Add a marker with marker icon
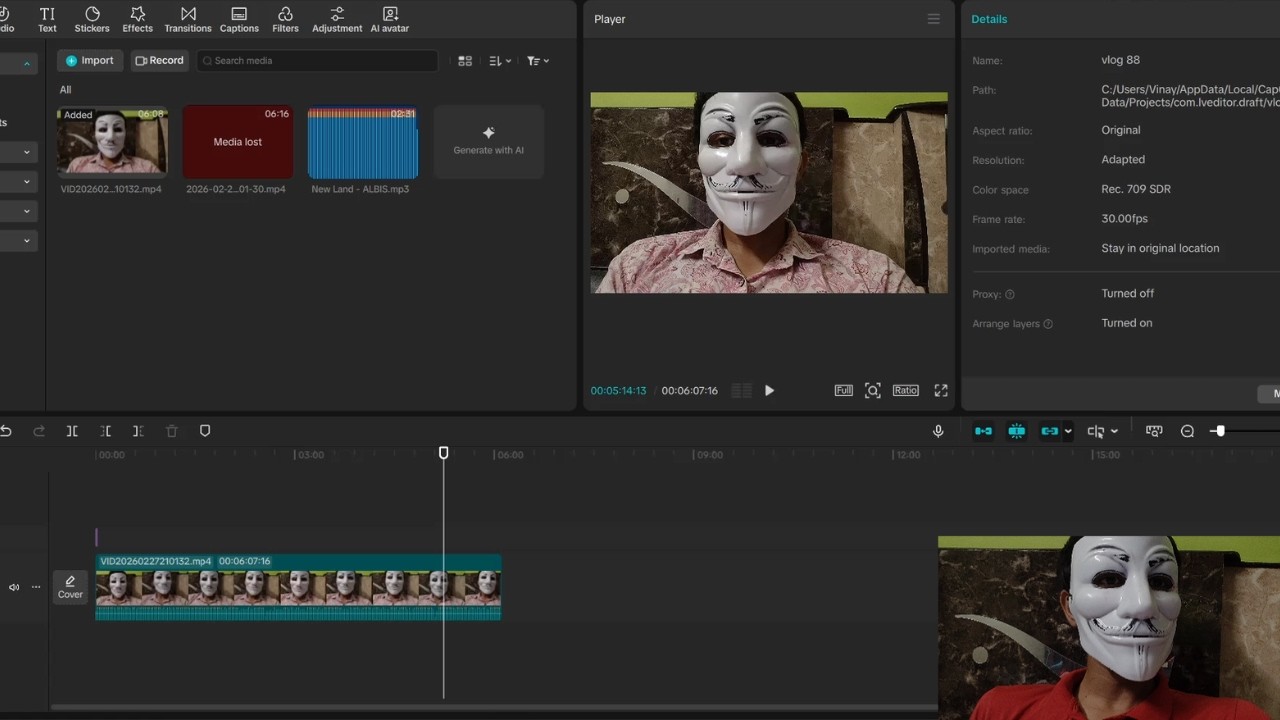The width and height of the screenshot is (1280, 720). click(x=205, y=431)
